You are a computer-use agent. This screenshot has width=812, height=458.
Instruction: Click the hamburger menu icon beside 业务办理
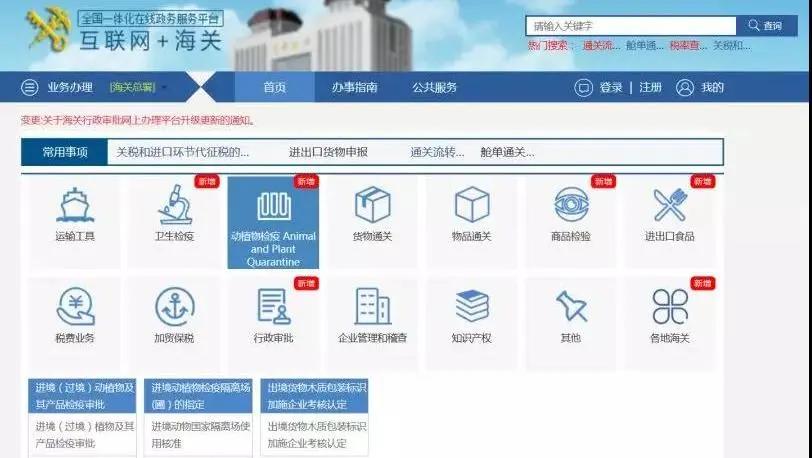tap(30, 87)
